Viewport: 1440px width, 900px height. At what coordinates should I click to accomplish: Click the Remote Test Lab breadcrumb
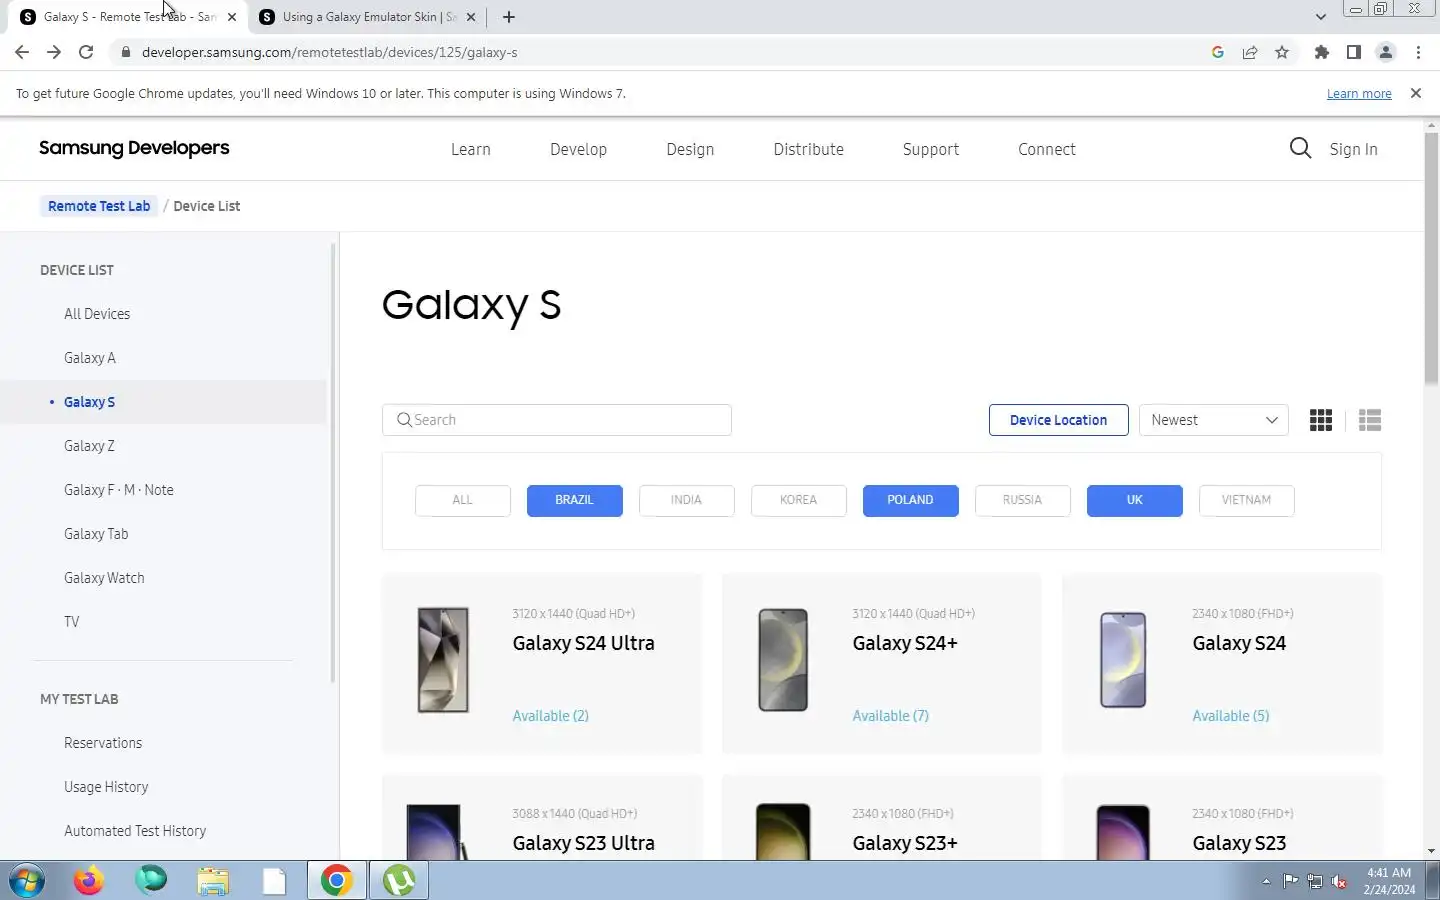(x=99, y=206)
